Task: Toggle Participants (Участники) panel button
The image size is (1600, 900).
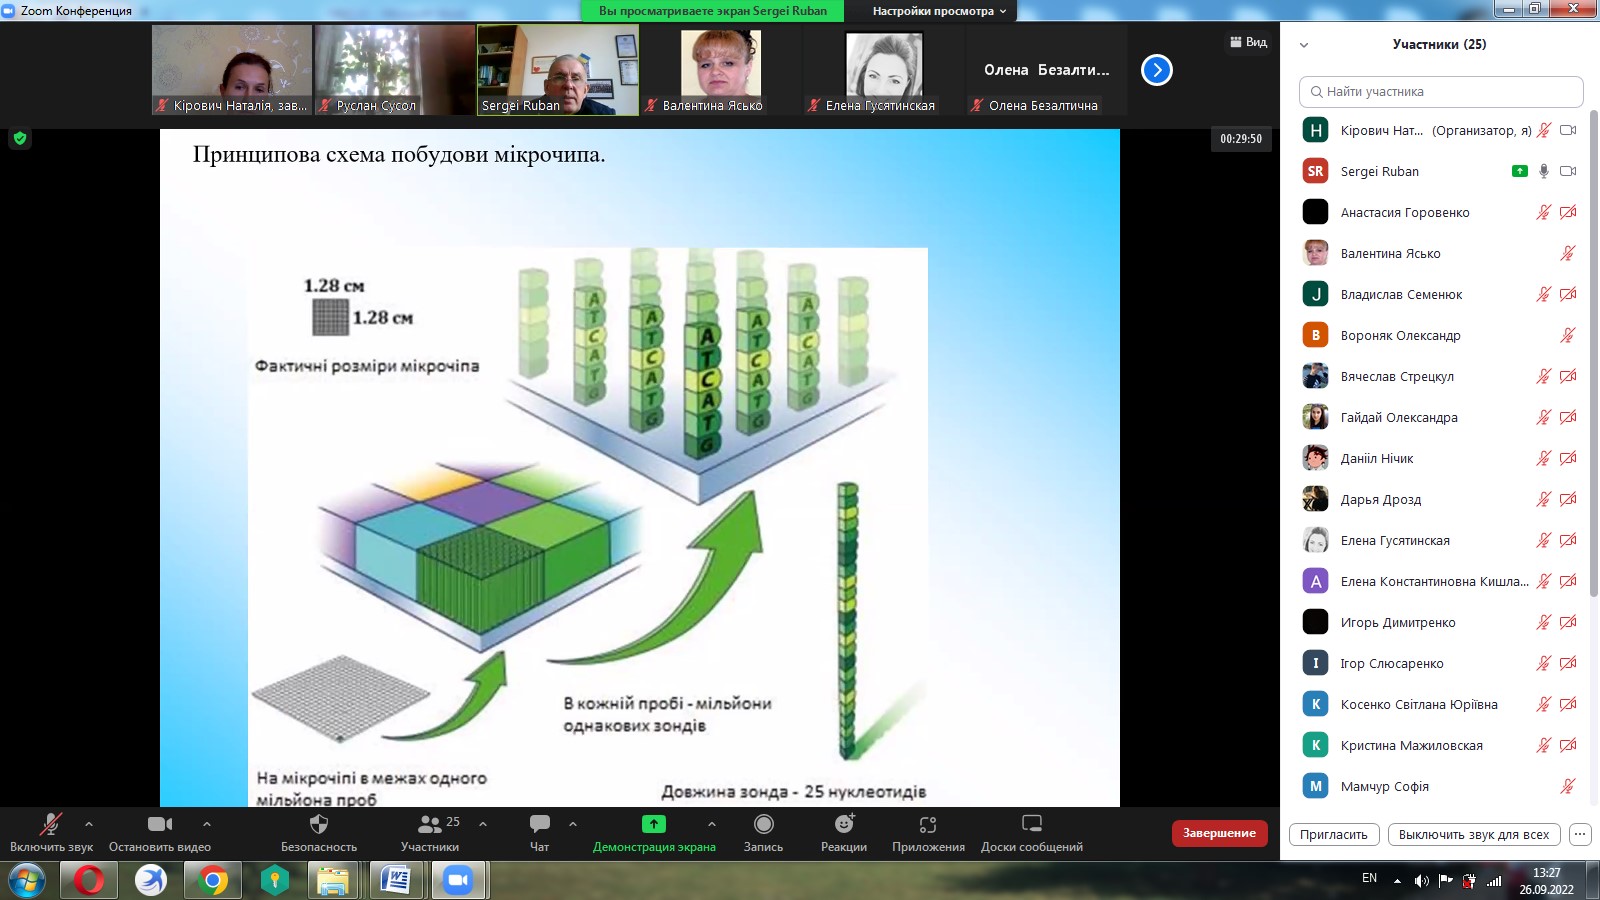Action: 430,824
